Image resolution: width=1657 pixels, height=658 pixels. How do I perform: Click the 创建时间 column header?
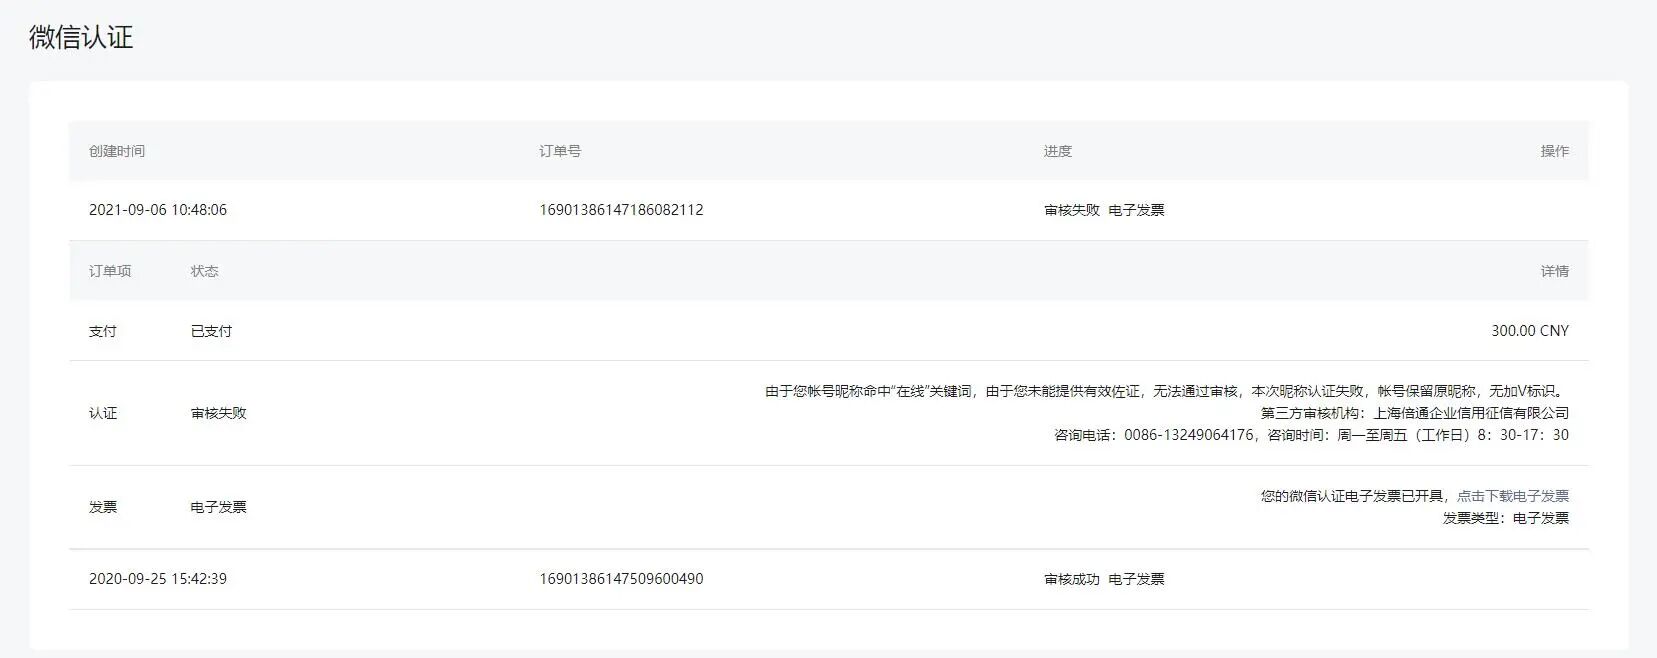coord(117,151)
